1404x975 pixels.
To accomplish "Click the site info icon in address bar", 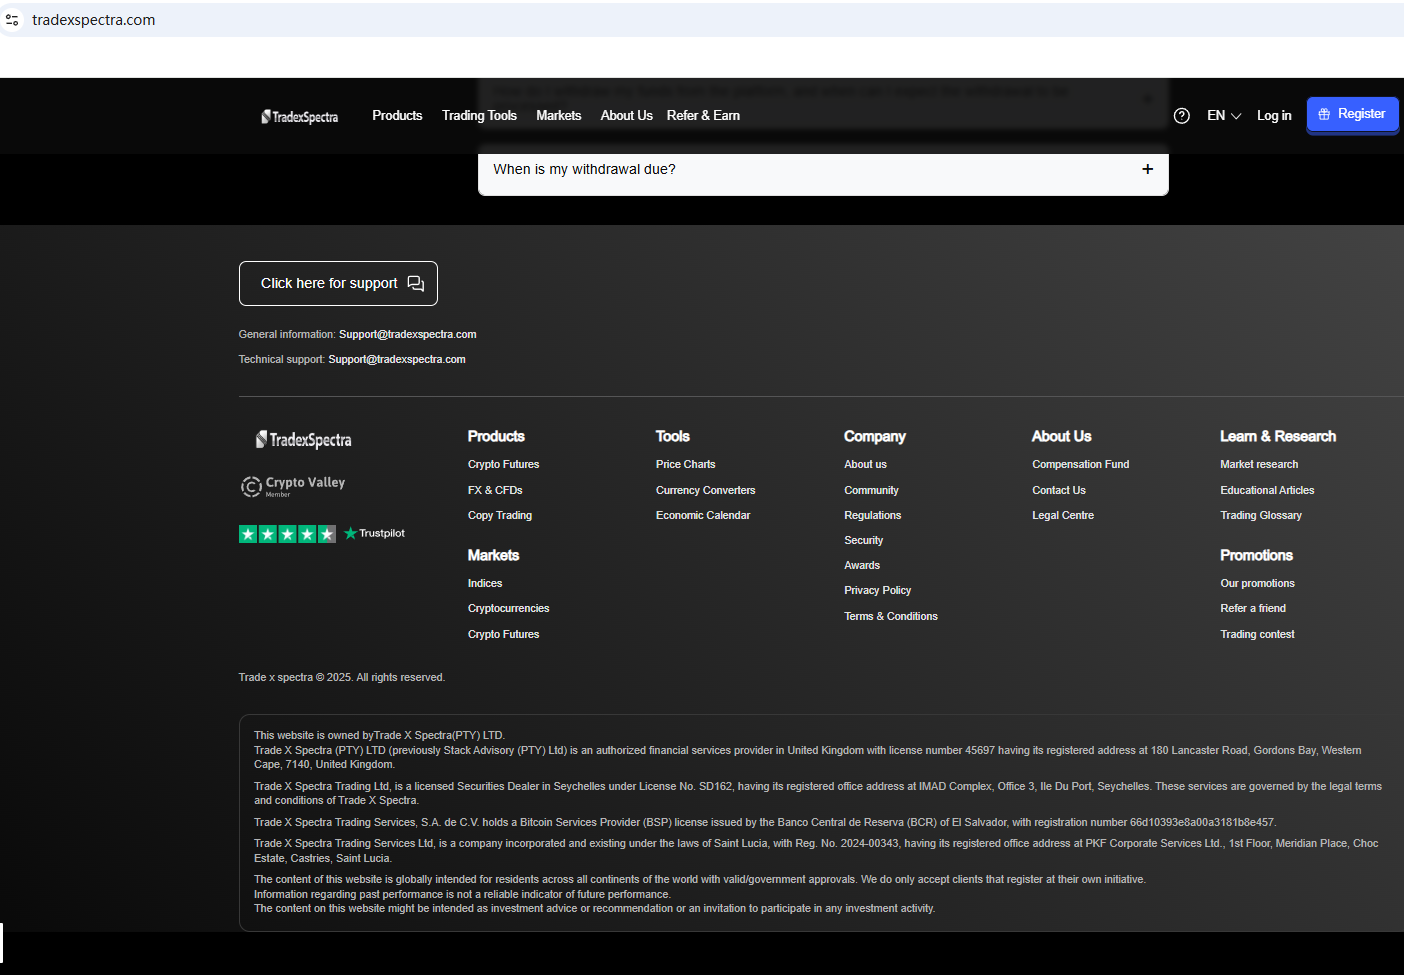I will pyautogui.click(x=12, y=20).
